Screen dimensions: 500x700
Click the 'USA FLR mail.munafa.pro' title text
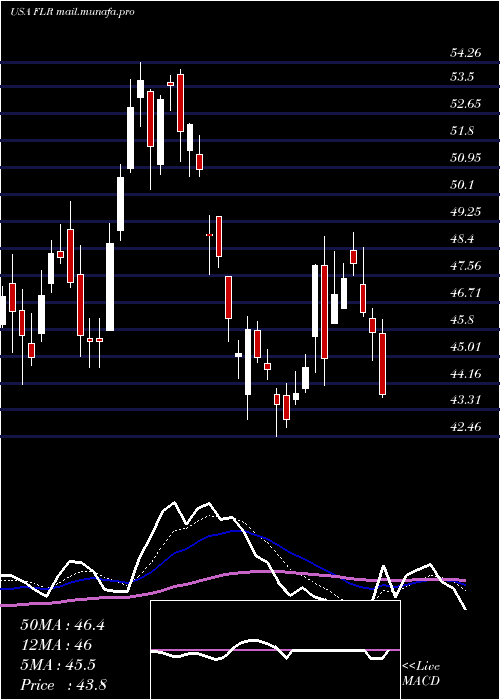pos(72,12)
